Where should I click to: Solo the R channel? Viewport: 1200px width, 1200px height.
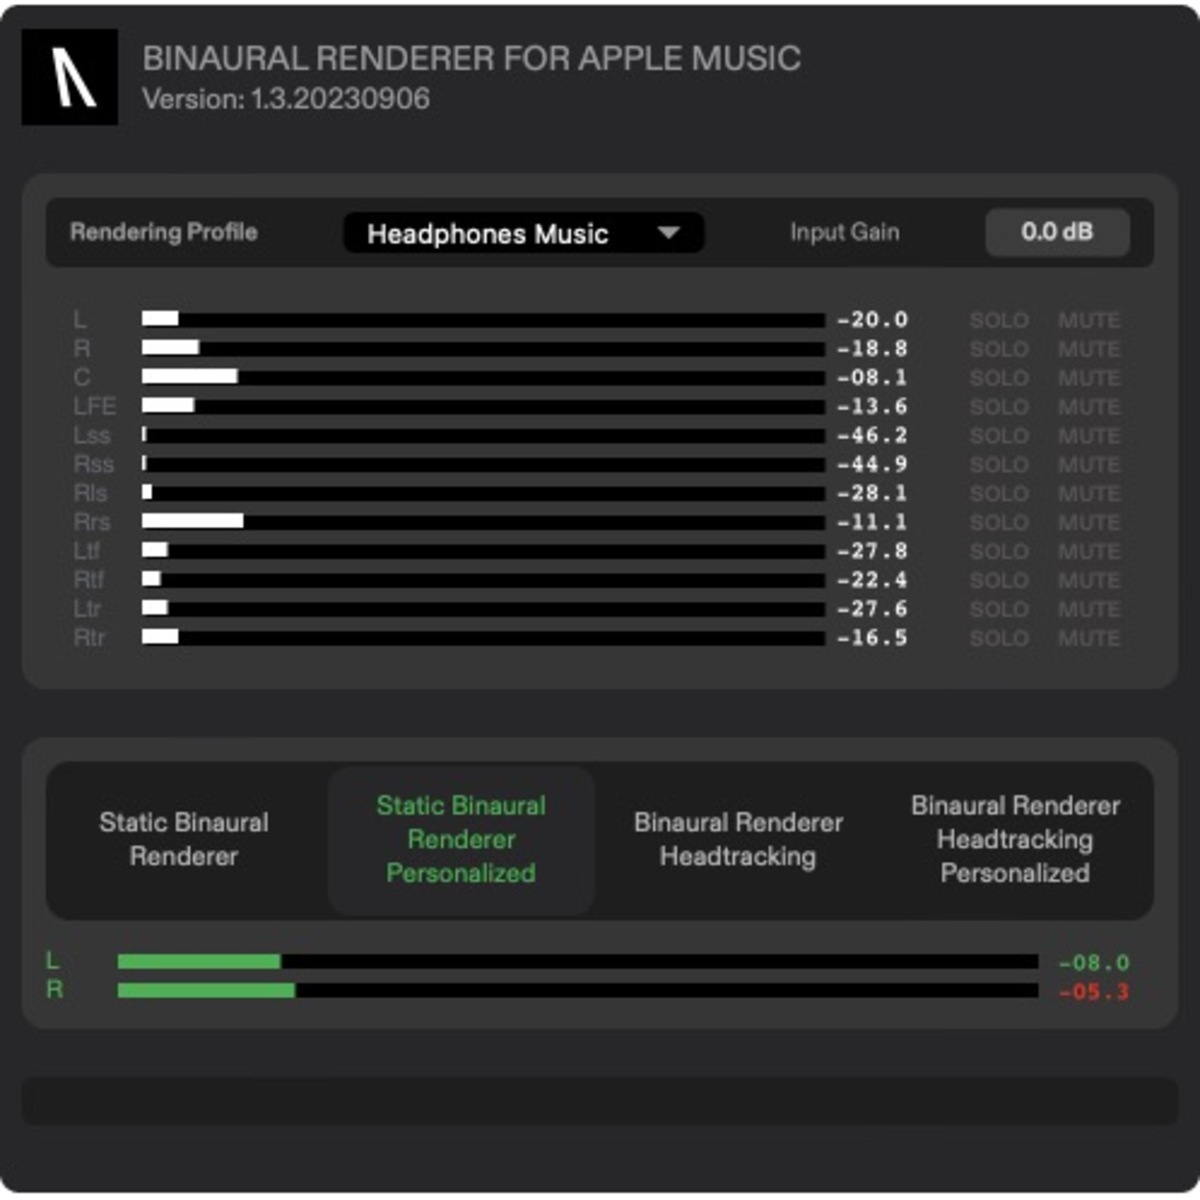click(999, 349)
